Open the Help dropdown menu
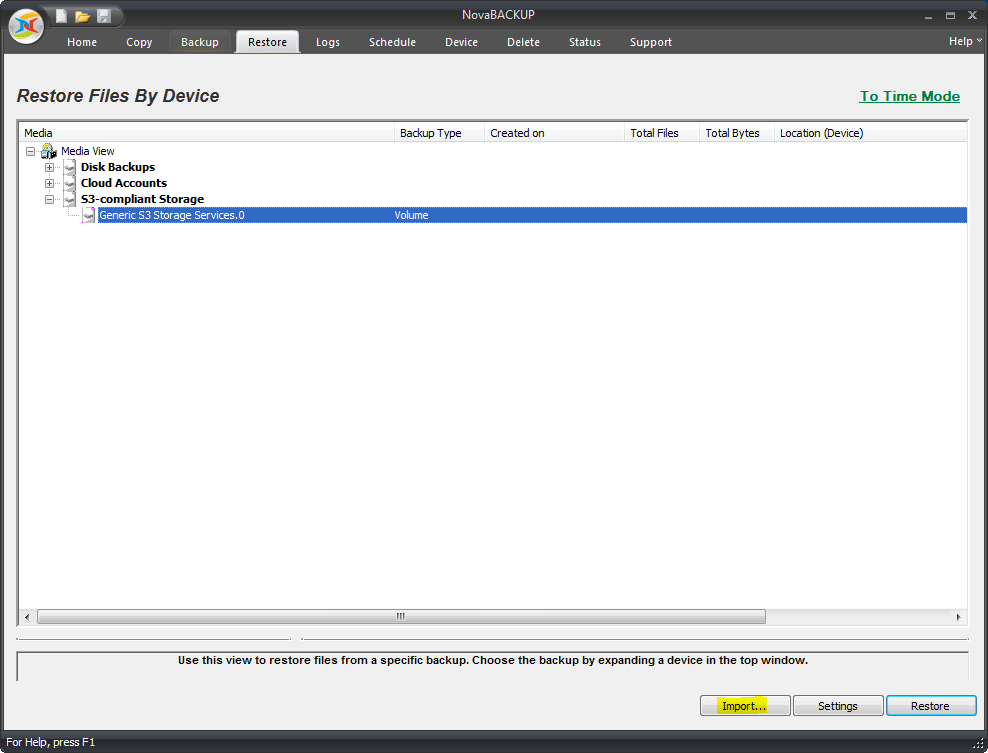988x753 pixels. tap(965, 41)
